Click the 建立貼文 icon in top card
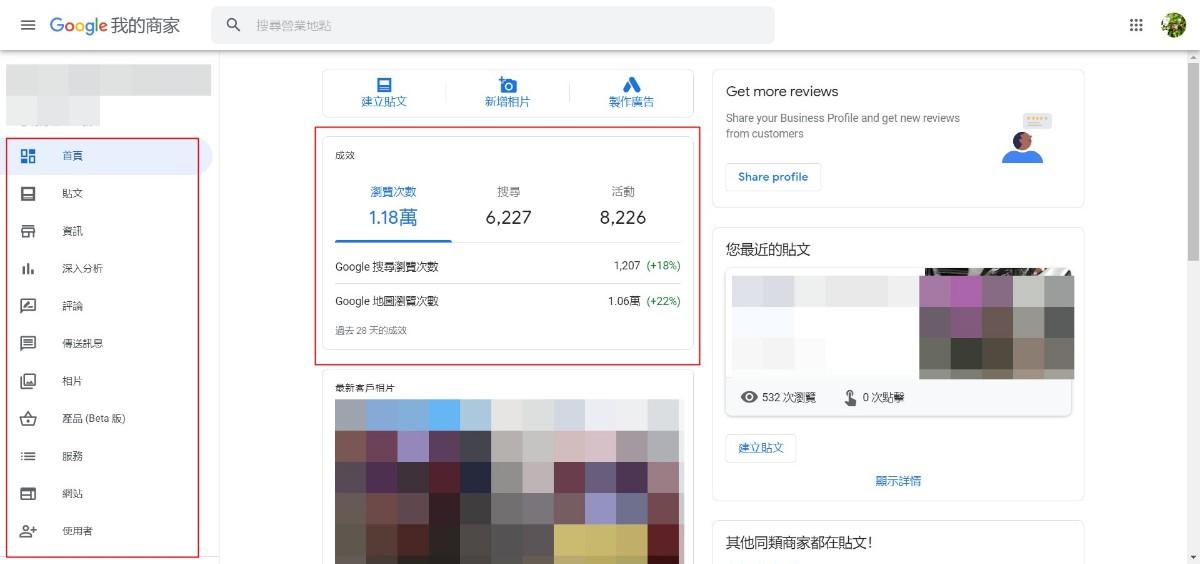 pyautogui.click(x=384, y=85)
